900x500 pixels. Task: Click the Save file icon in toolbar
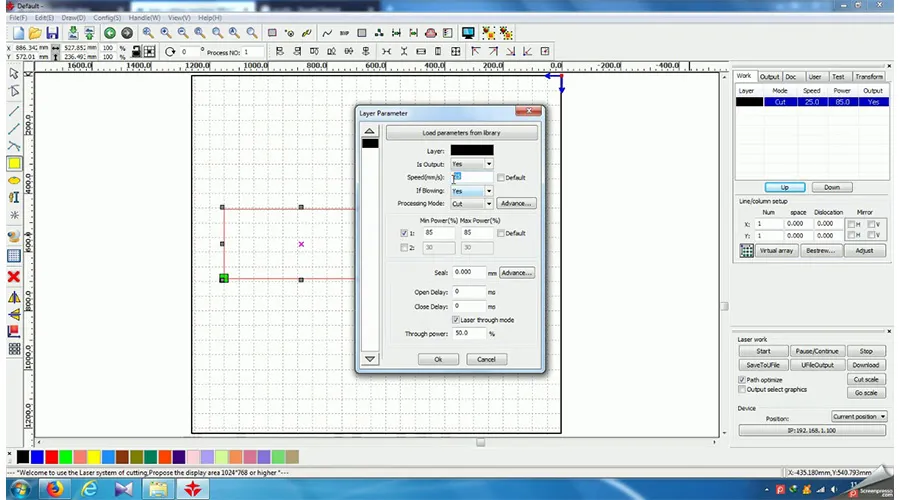pos(52,33)
